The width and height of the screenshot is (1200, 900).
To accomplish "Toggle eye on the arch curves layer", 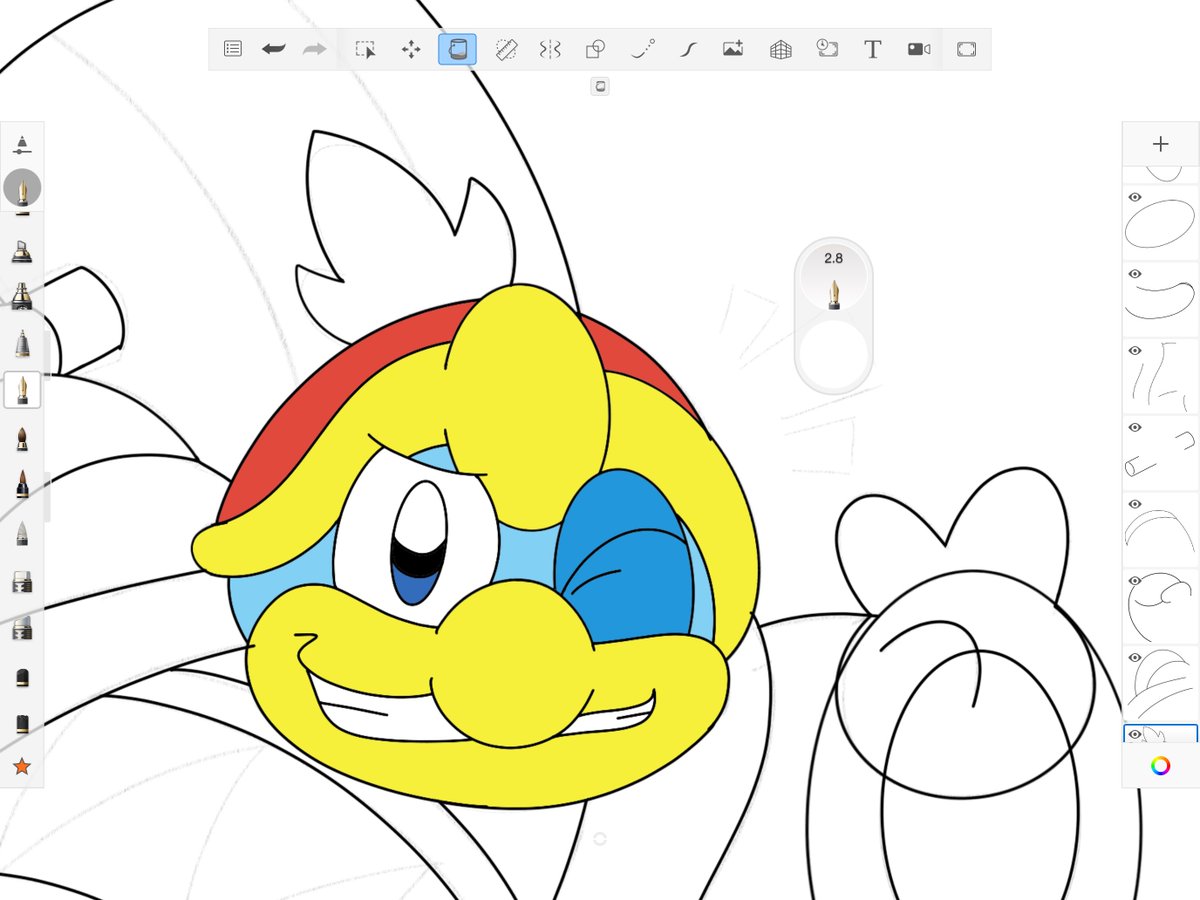I will (x=1135, y=504).
